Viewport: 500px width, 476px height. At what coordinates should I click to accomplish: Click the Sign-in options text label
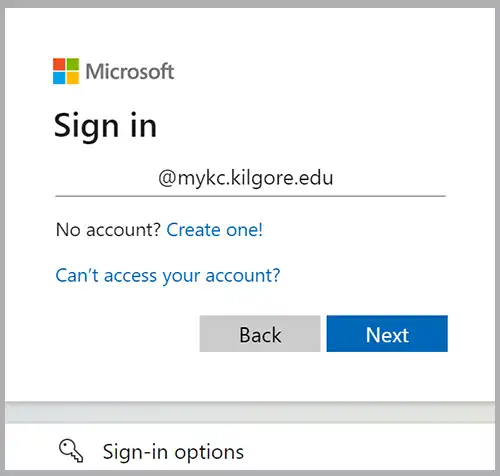pyautogui.click(x=173, y=452)
